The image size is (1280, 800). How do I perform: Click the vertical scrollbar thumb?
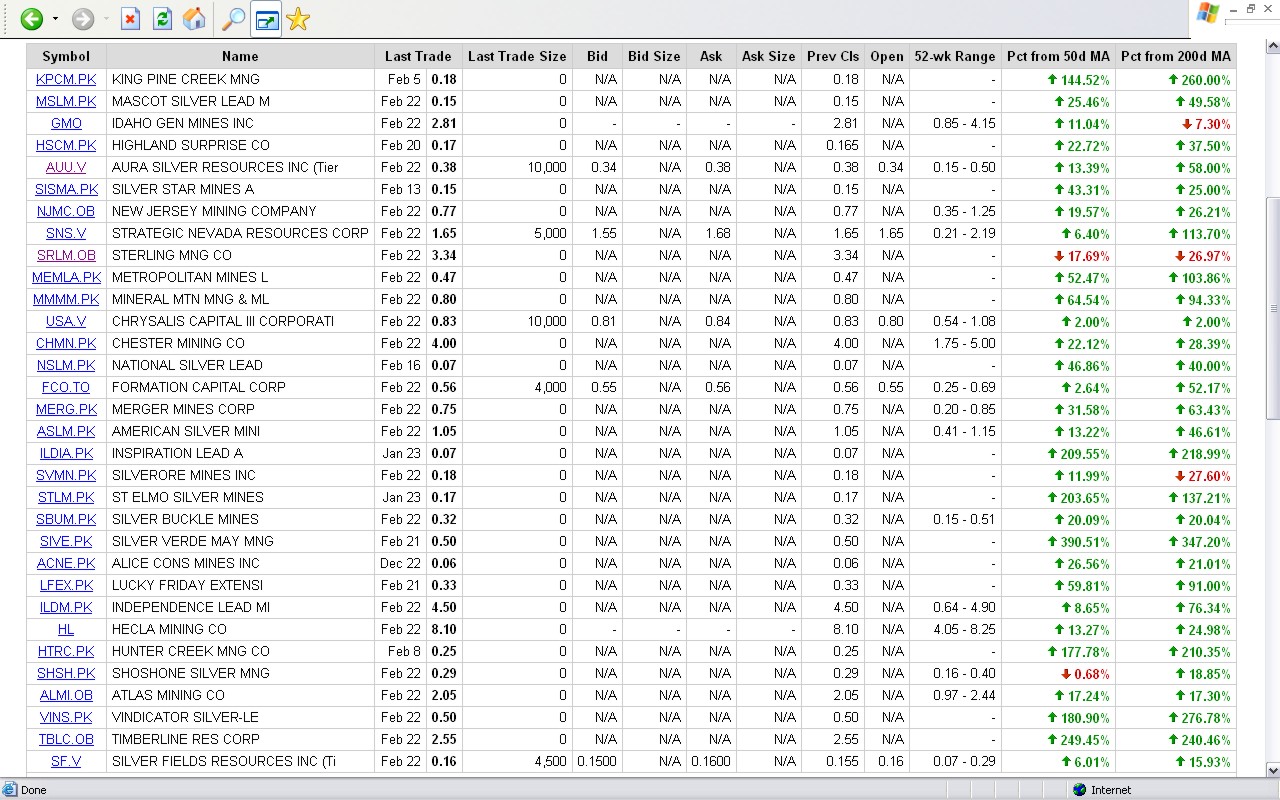click(1272, 308)
